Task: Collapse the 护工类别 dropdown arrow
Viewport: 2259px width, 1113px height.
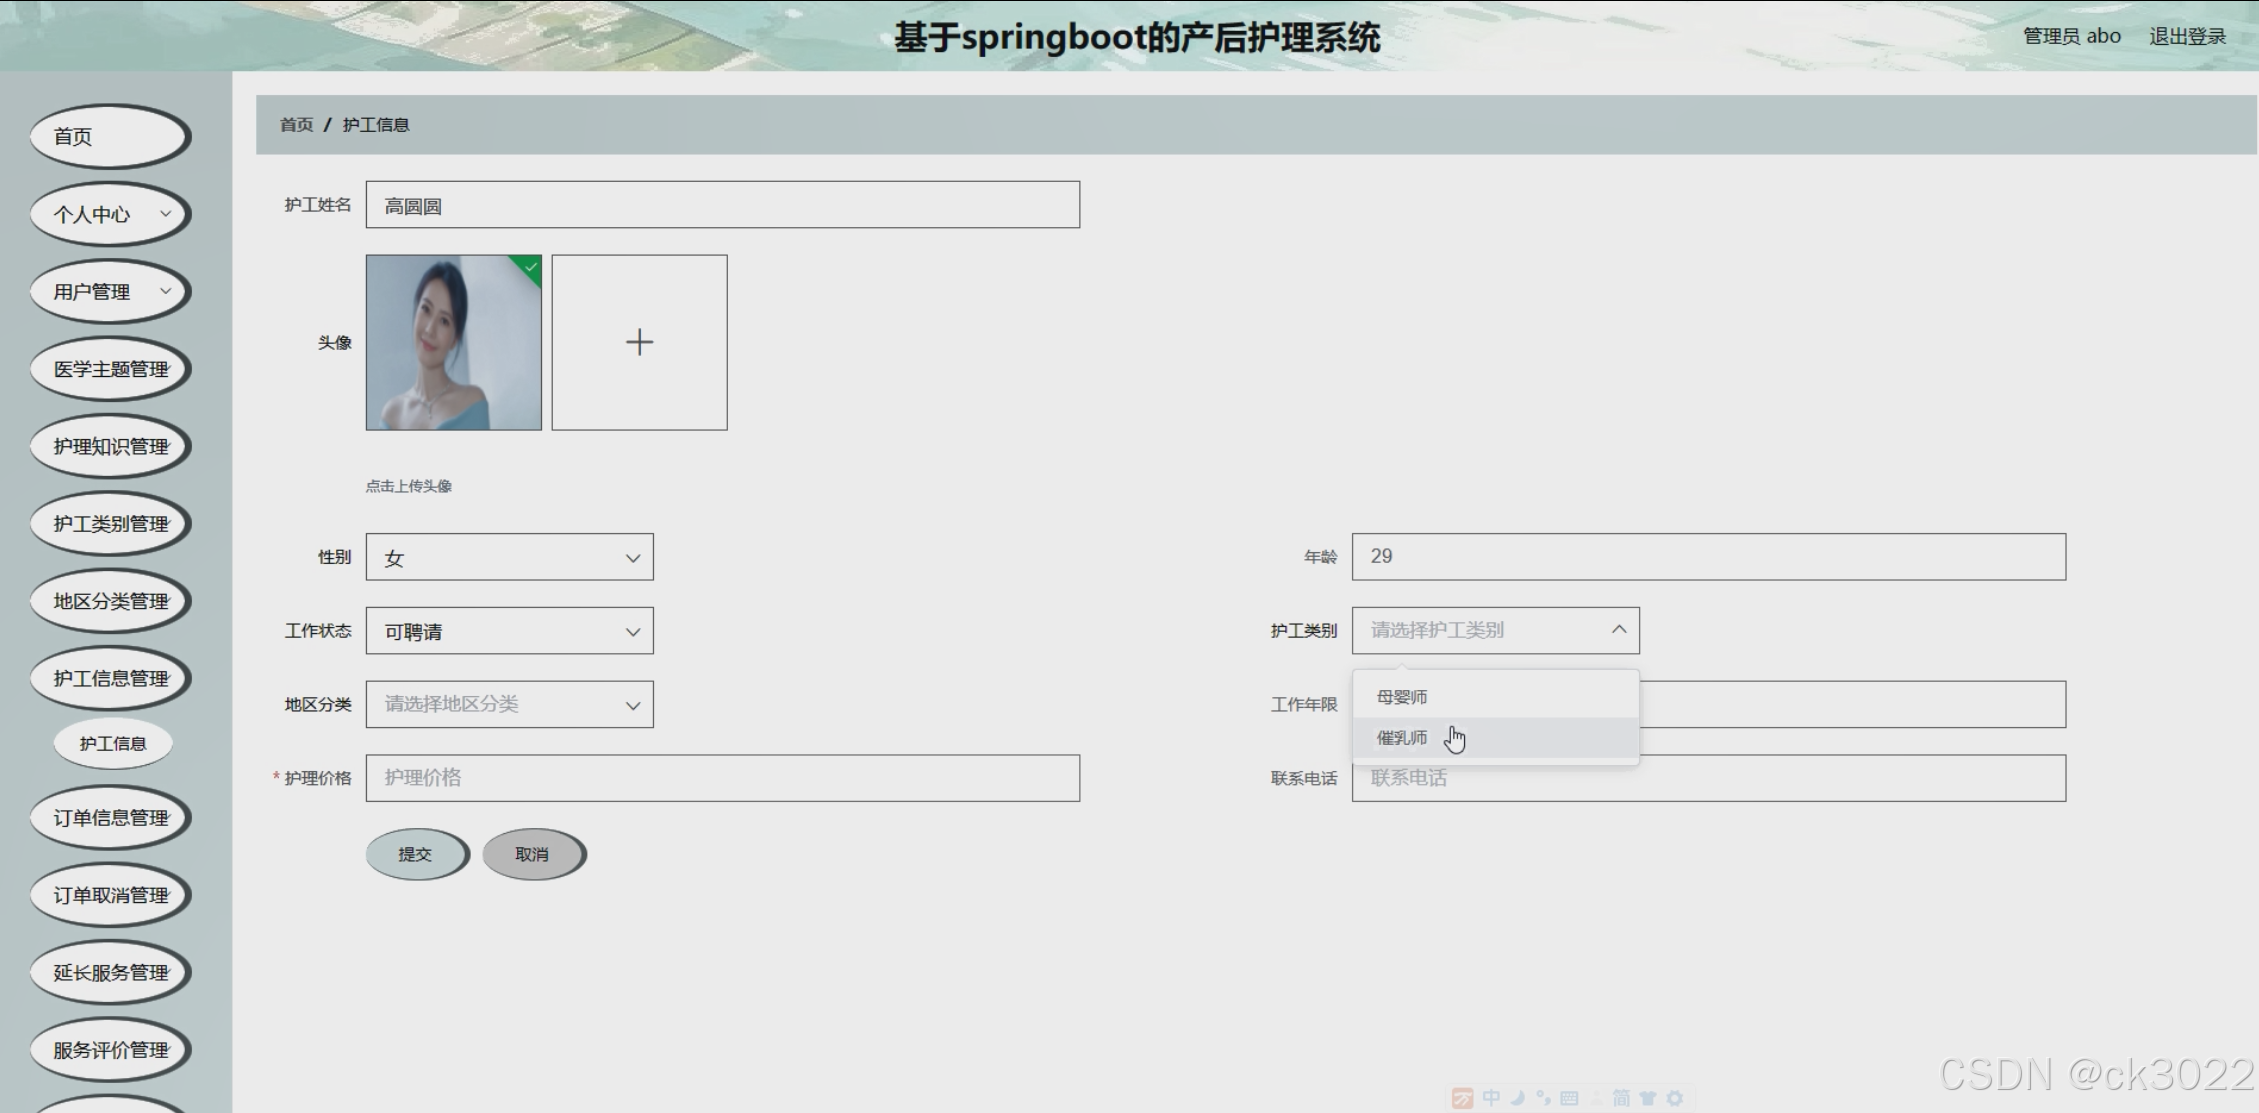Action: 1618,630
